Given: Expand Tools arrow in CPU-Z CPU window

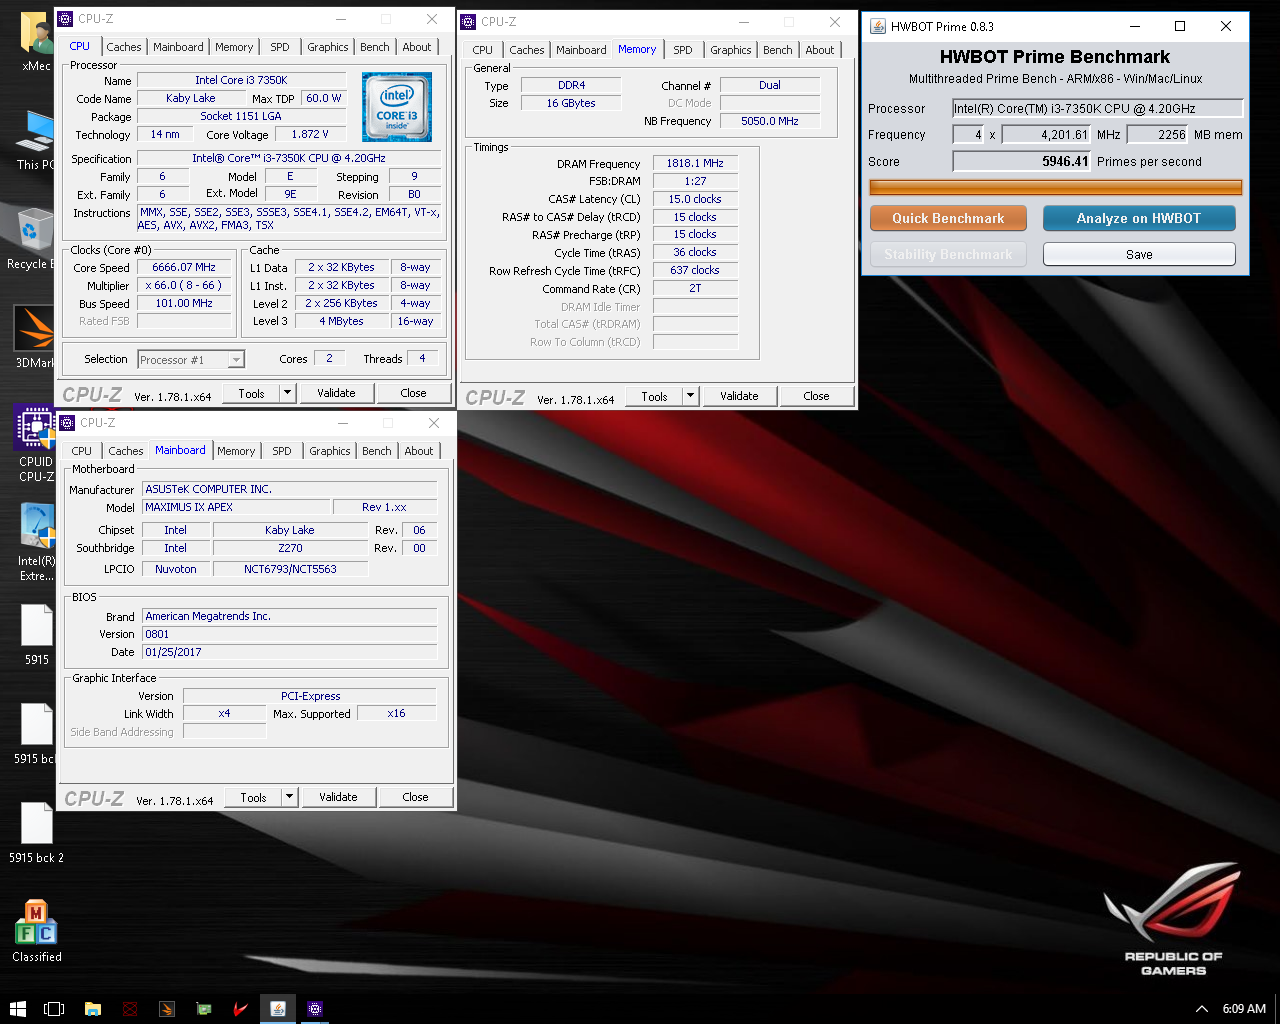Looking at the screenshot, I should [x=288, y=393].
